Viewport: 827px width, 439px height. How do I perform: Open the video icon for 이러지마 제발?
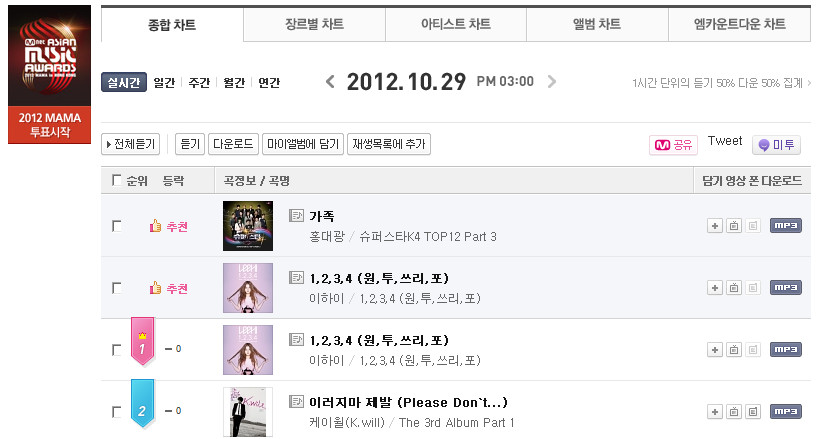(734, 412)
